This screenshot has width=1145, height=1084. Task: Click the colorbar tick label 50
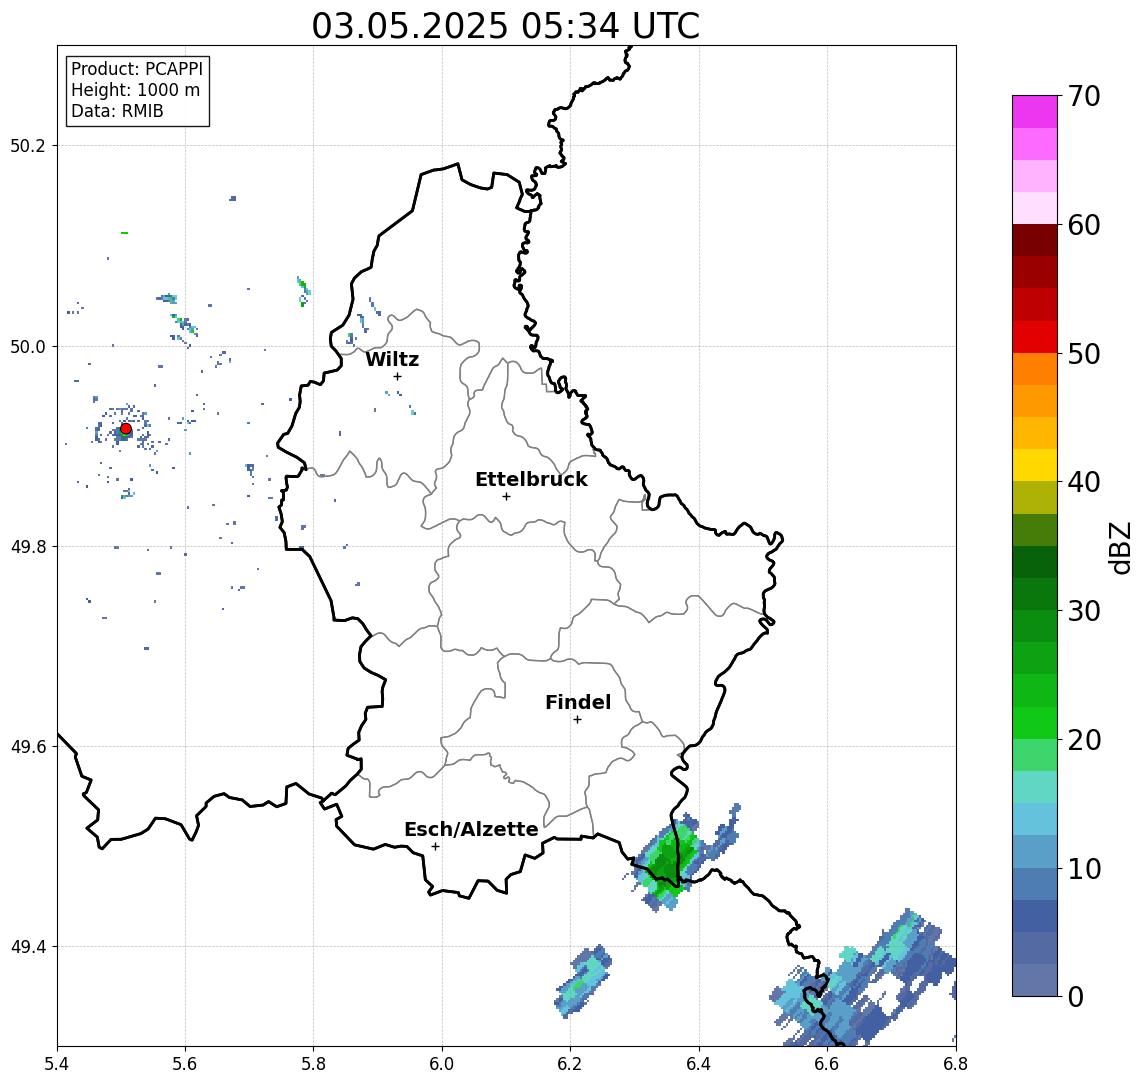1084,354
